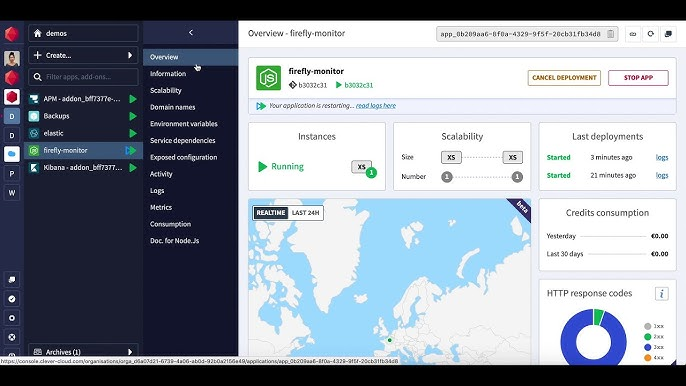This screenshot has width=686, height=386.
Task: Click the refresh icon in top-right header
Action: 651,34
